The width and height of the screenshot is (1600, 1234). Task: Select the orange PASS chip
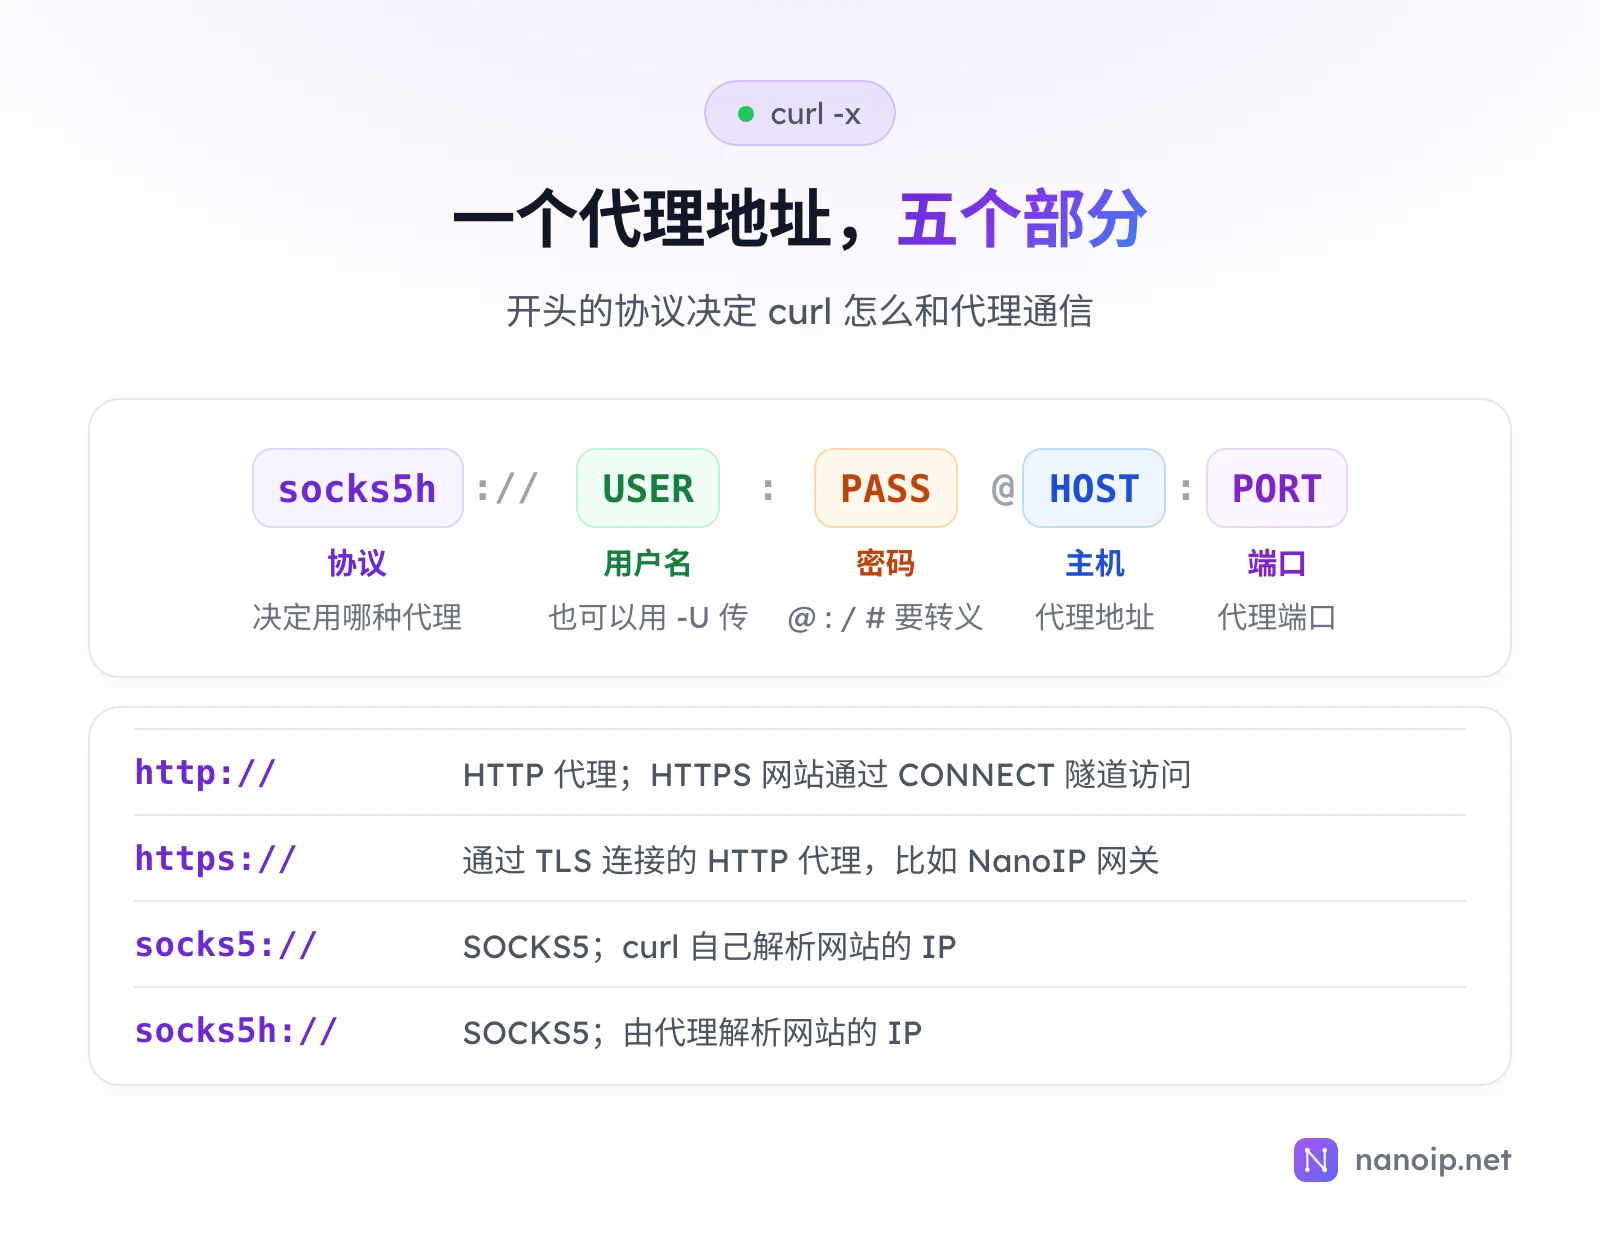886,488
